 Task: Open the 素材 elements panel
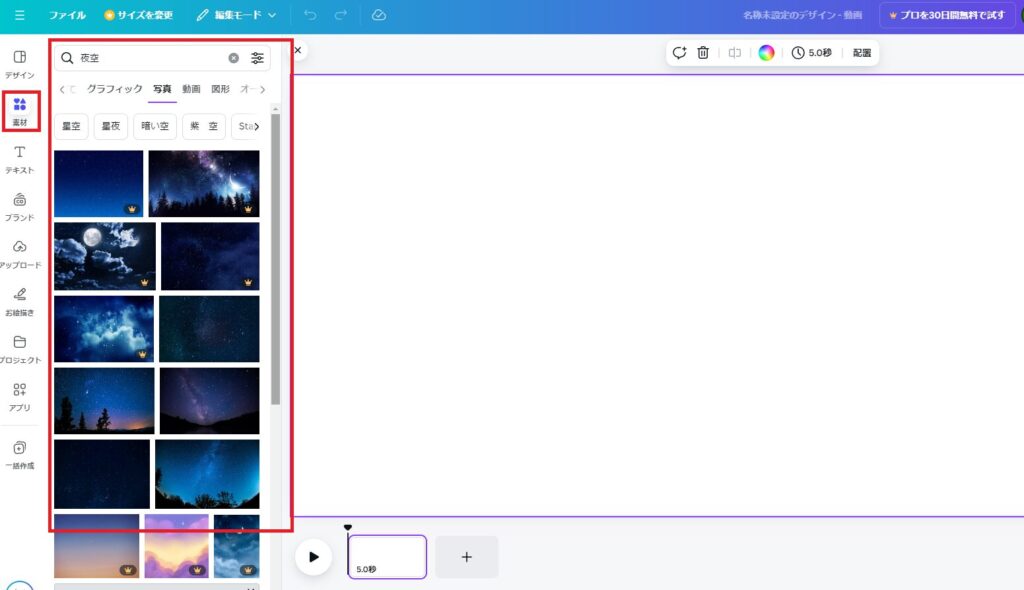coord(20,111)
